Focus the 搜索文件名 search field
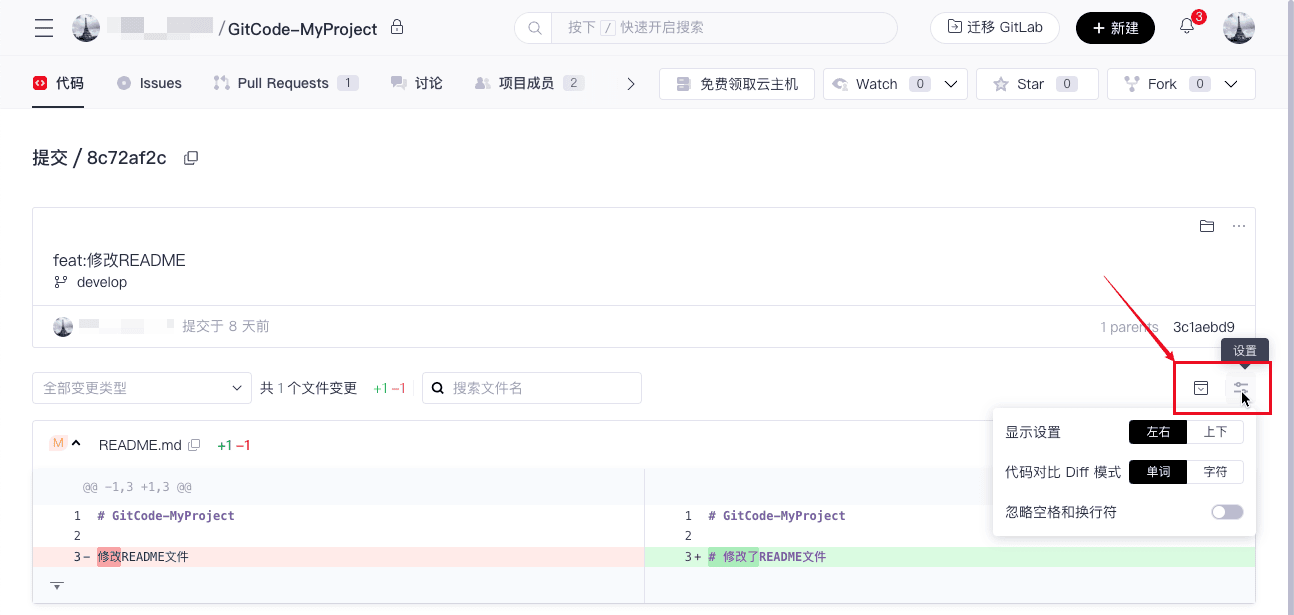 click(542, 388)
